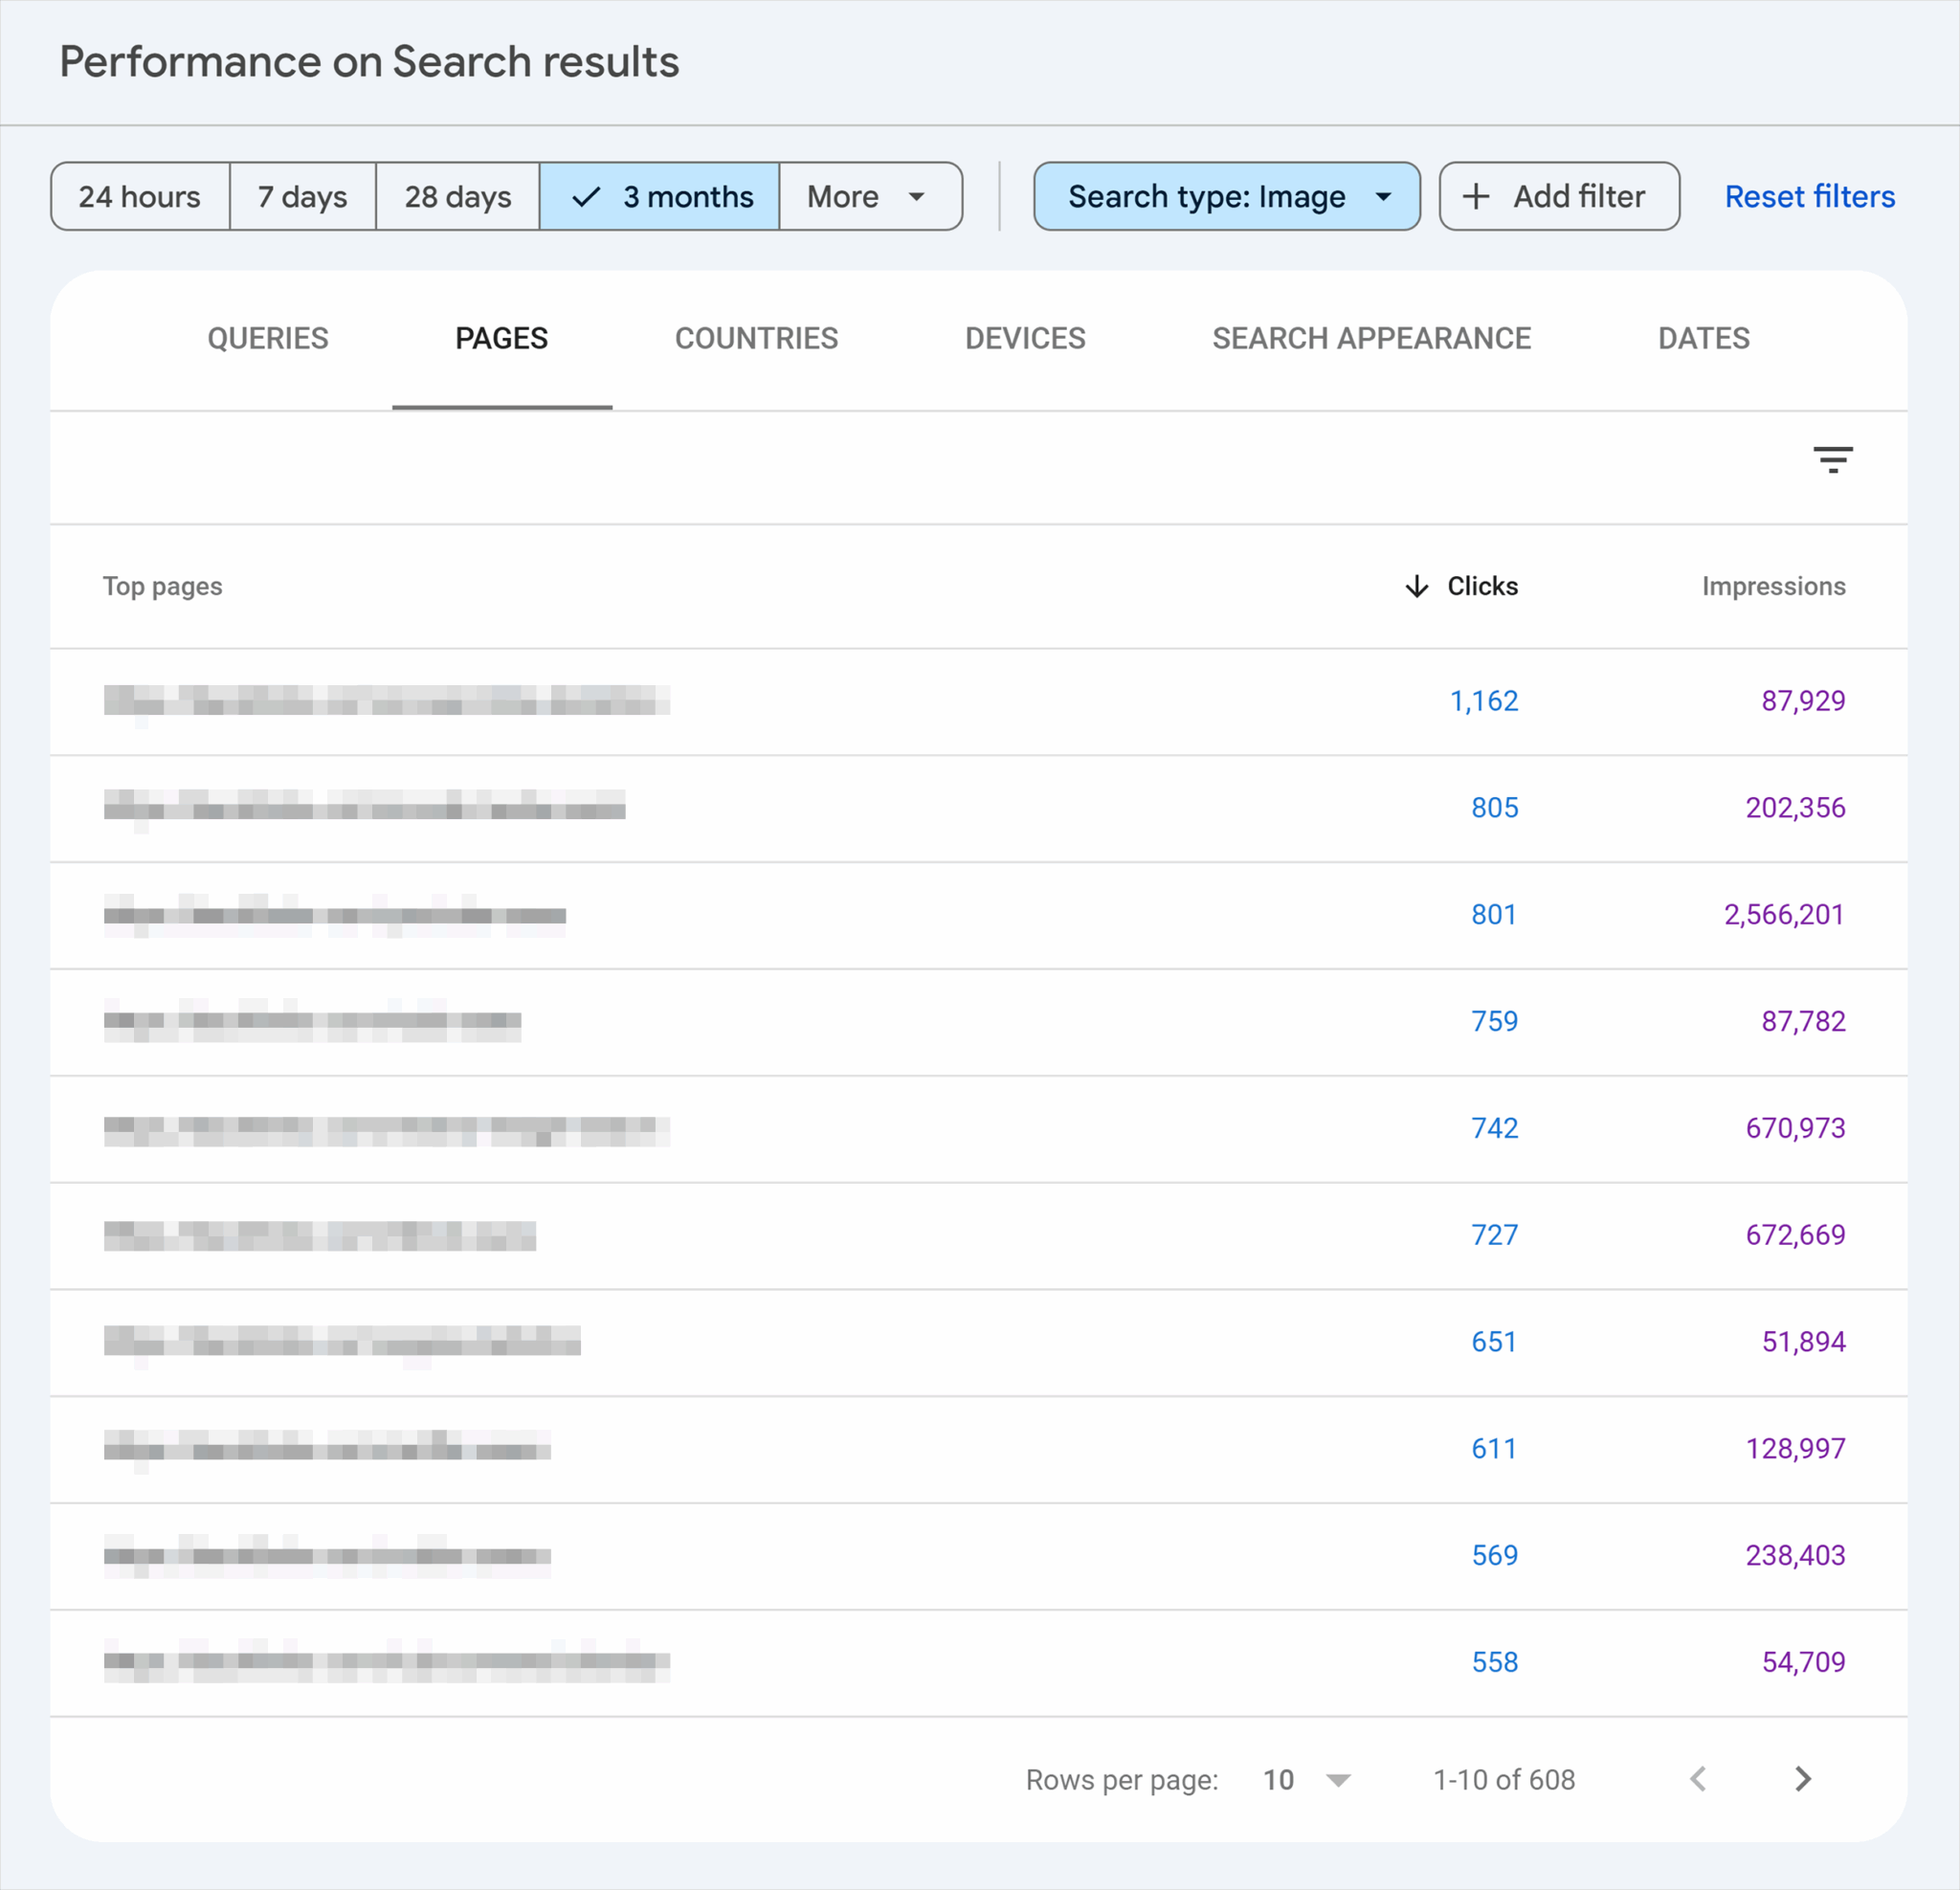This screenshot has width=1960, height=1890.
Task: Open the Rows per page dropdown
Action: (x=1307, y=1780)
